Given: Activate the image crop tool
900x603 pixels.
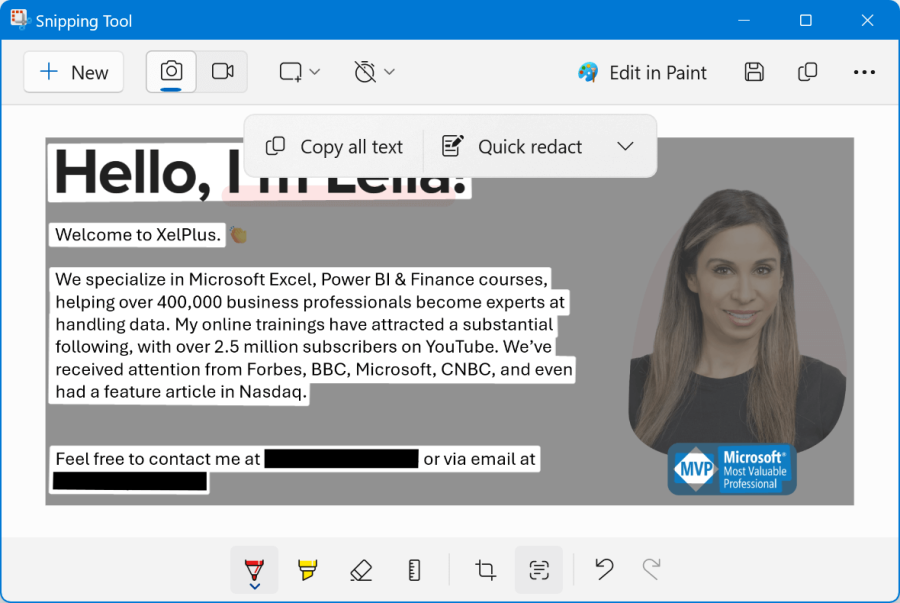Looking at the screenshot, I should 486,570.
